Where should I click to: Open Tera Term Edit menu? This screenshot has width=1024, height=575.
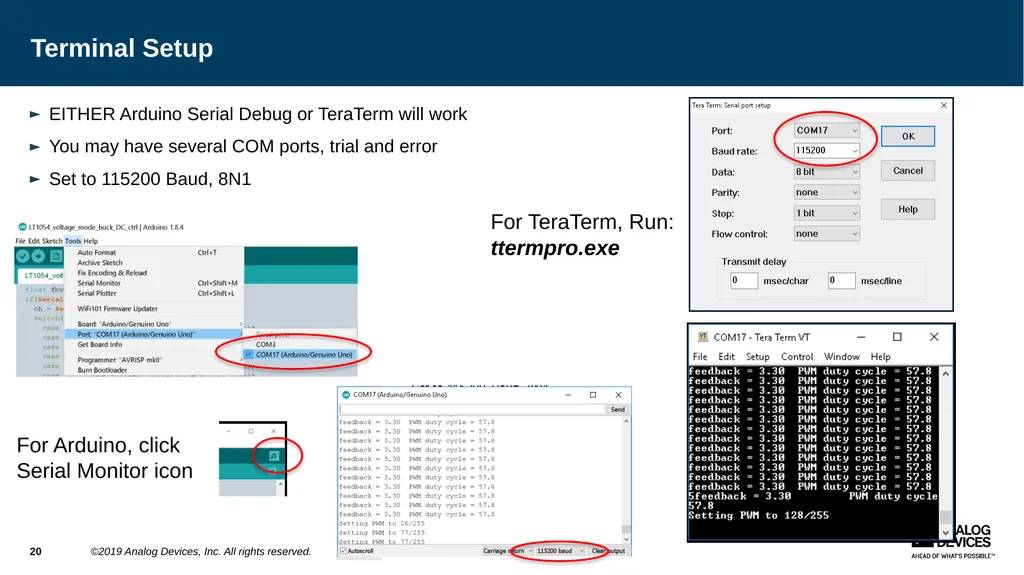[726, 357]
